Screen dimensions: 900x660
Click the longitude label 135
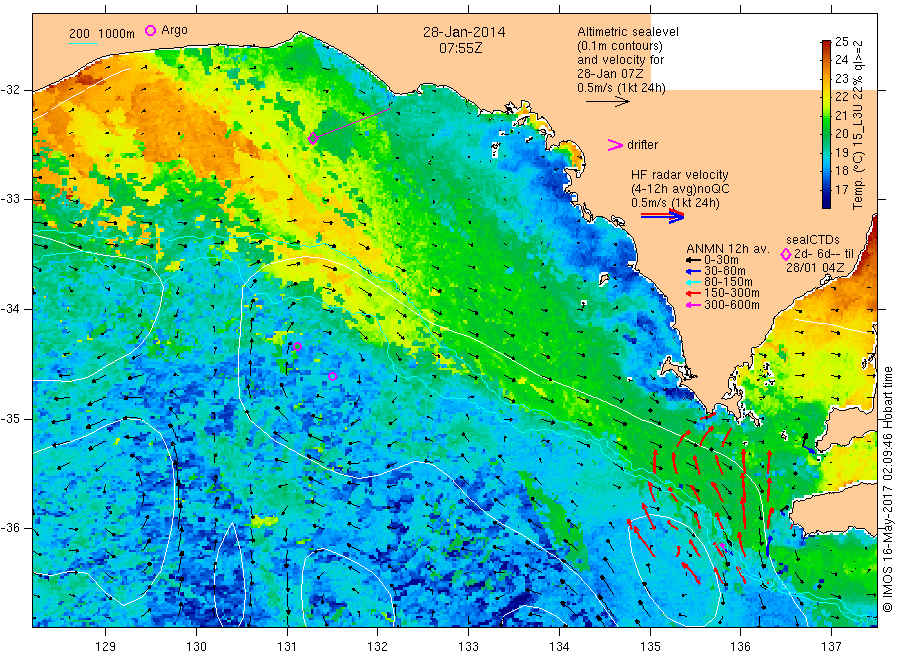click(x=650, y=647)
